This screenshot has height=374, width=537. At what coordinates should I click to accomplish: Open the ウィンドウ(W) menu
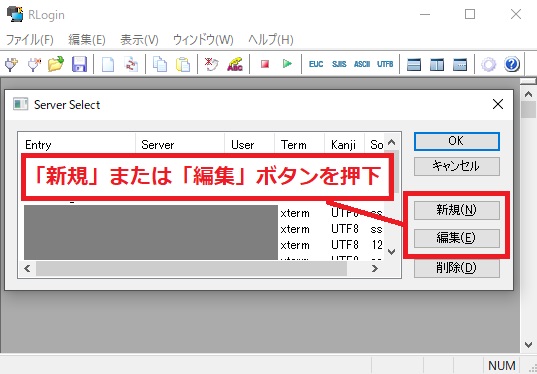[203, 40]
